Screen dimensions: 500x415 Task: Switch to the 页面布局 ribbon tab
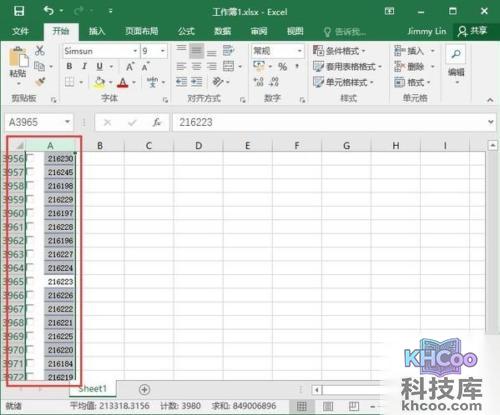coord(142,31)
